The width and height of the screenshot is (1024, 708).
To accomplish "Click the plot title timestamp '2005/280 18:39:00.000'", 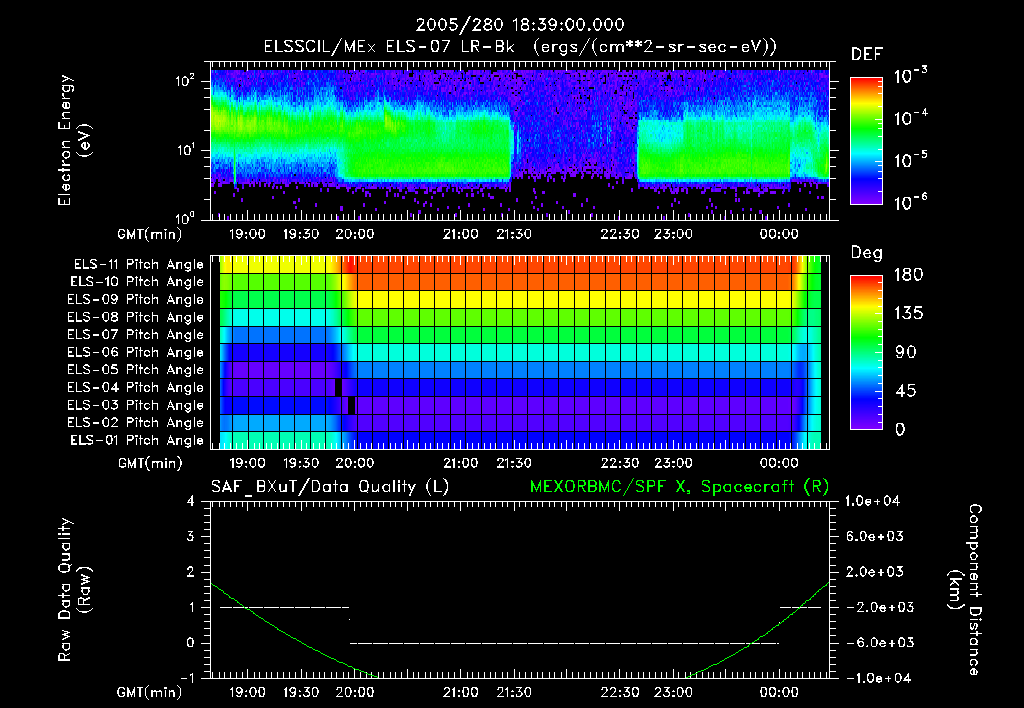I will coord(520,25).
